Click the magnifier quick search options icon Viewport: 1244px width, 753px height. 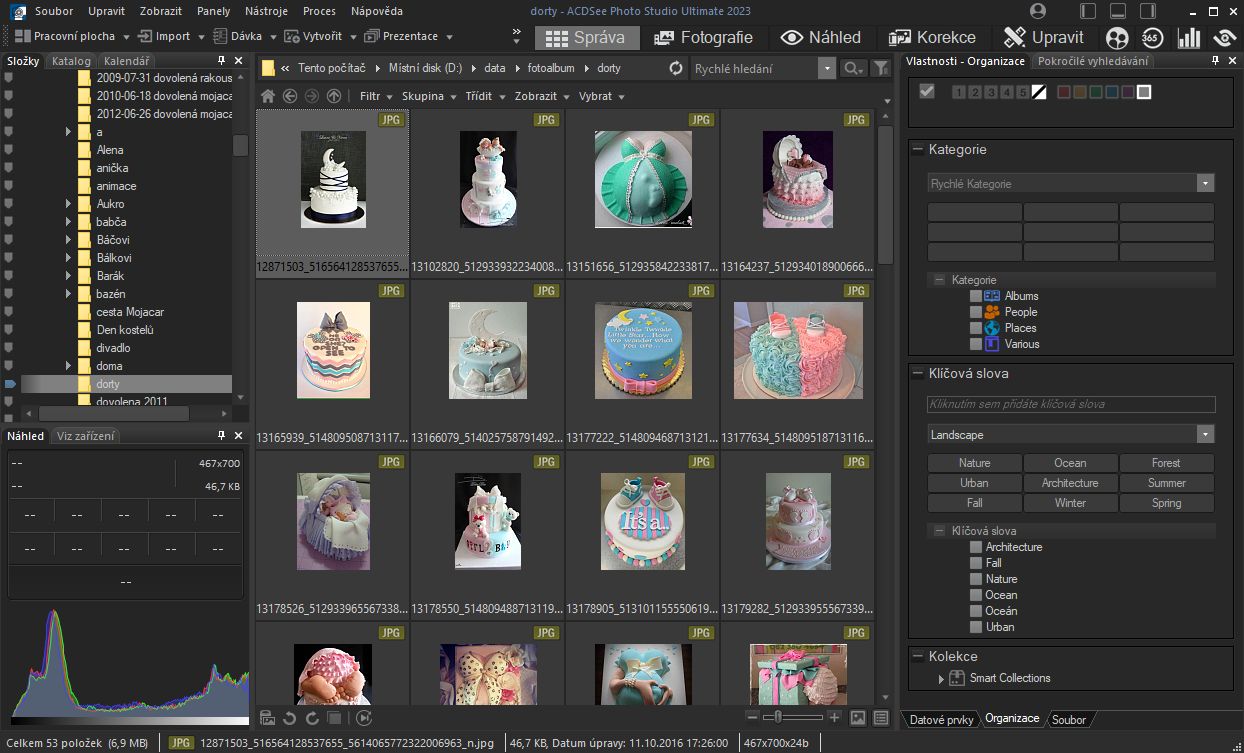click(x=853, y=68)
